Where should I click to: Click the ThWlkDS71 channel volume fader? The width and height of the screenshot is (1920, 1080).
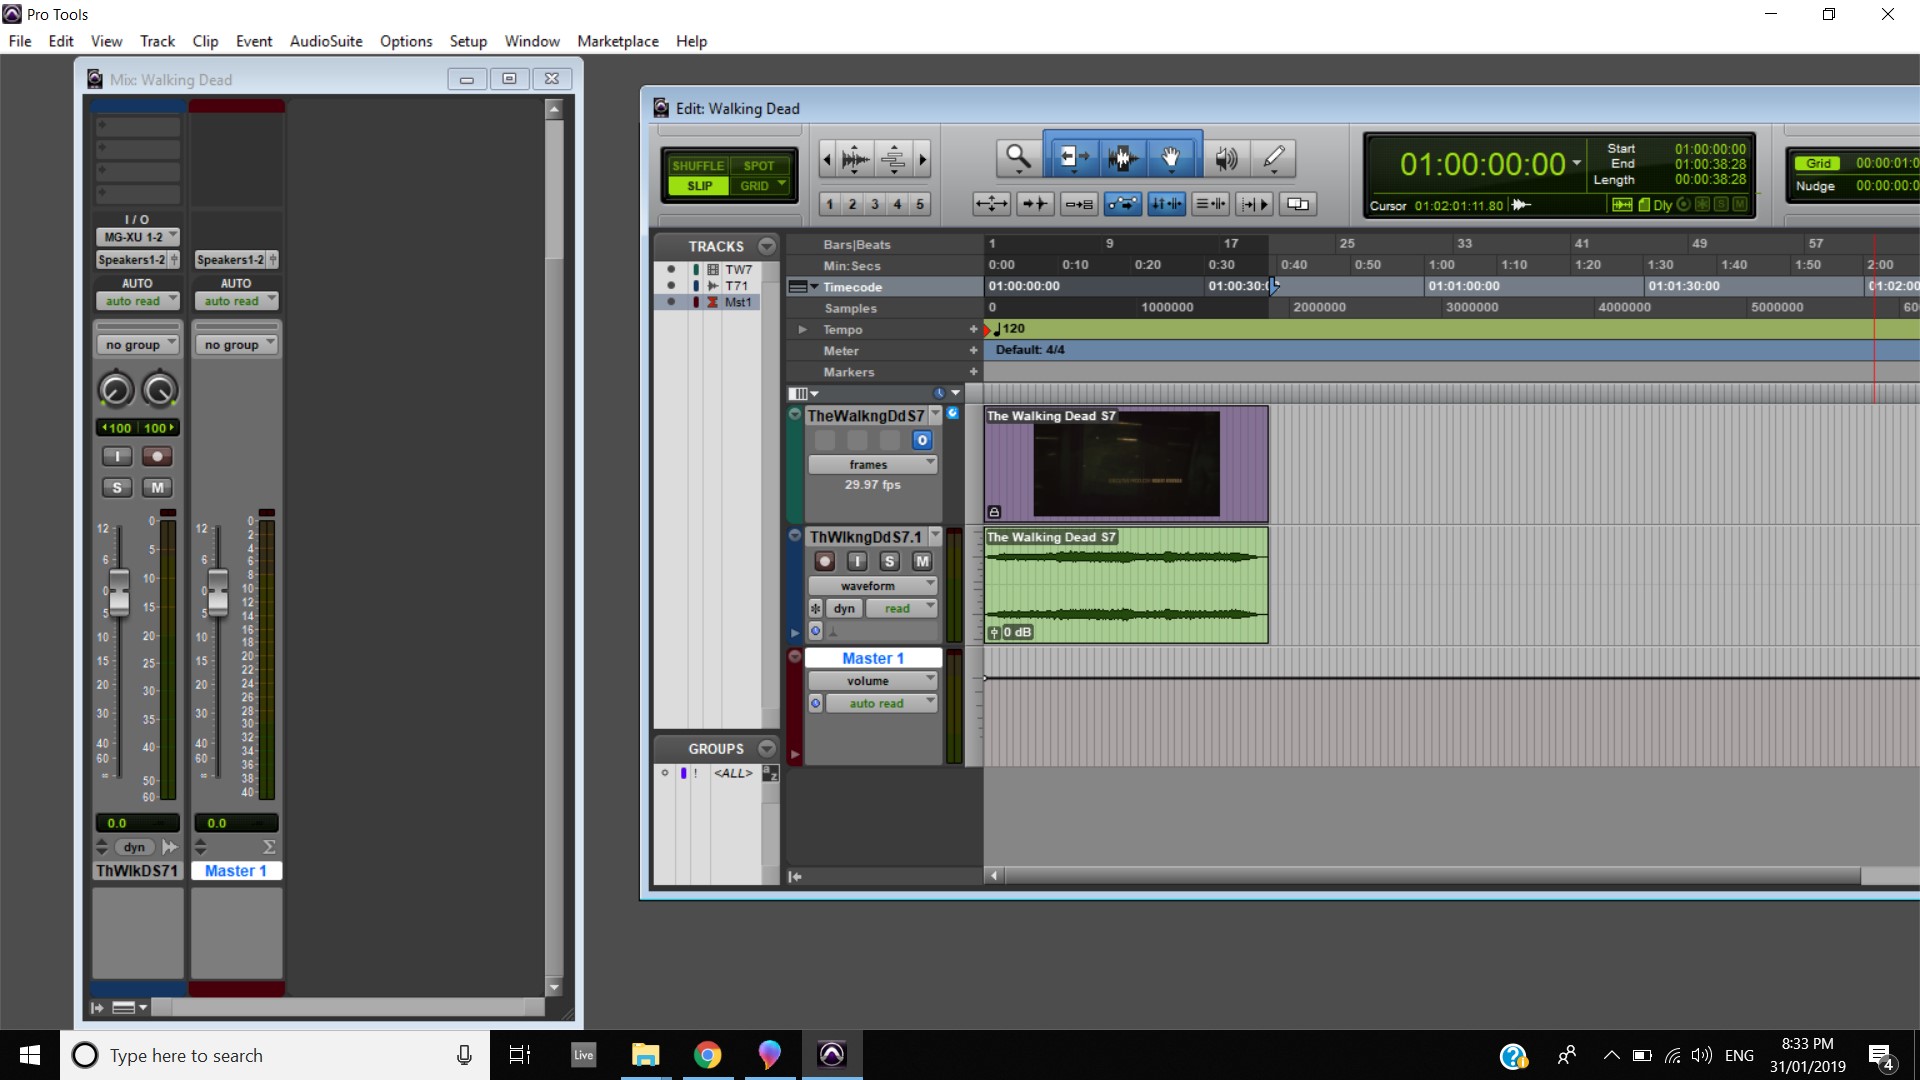(x=119, y=590)
